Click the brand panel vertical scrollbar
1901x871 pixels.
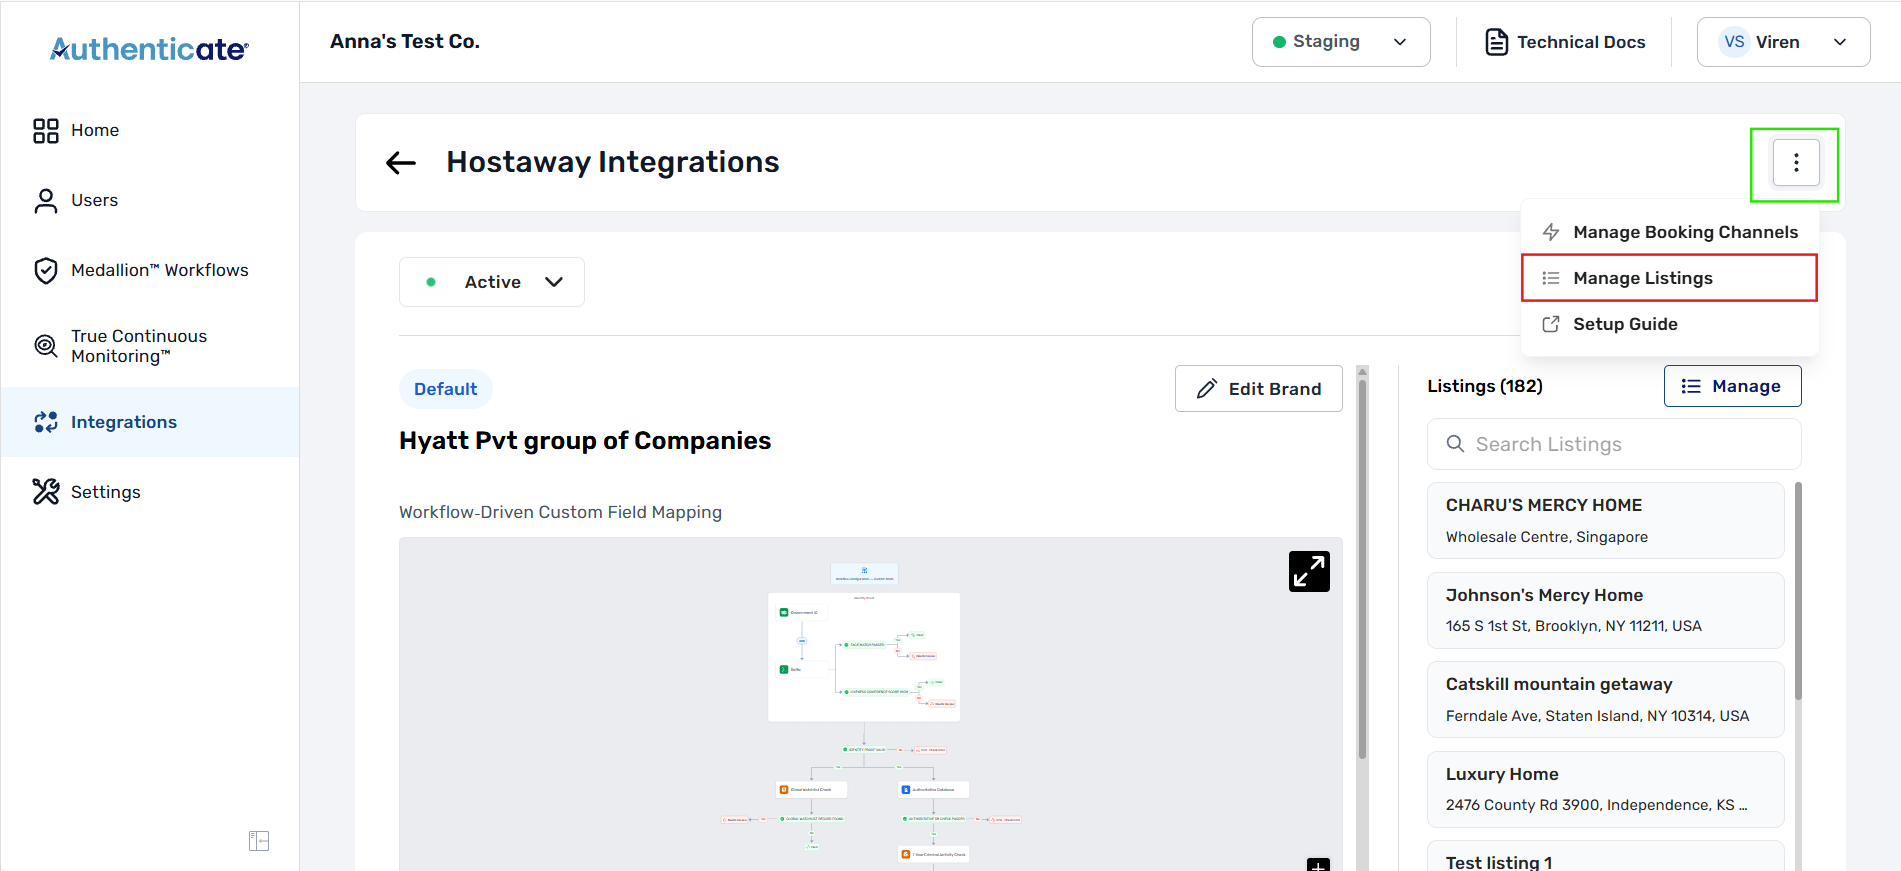[x=1362, y=570]
